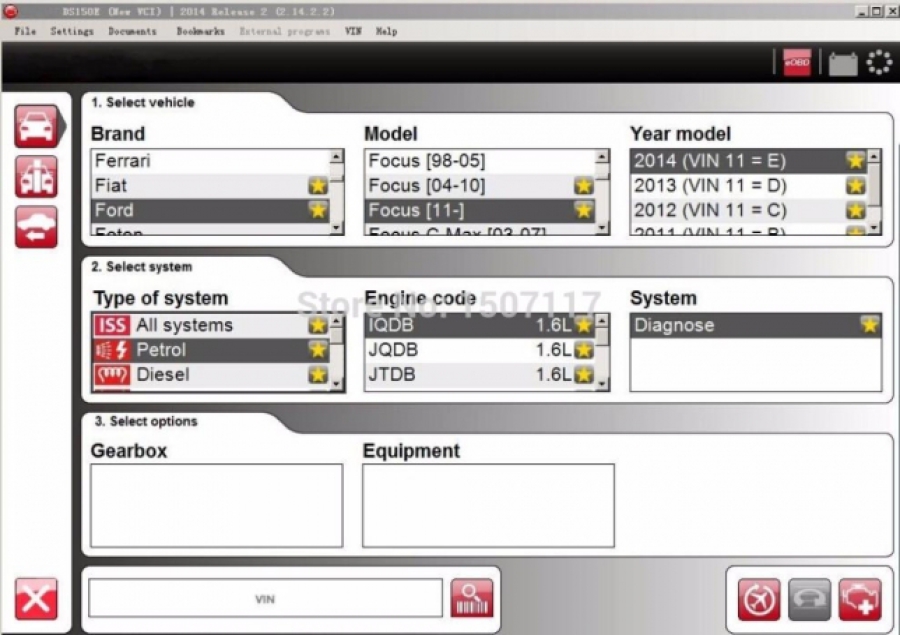The height and width of the screenshot is (635, 900).
Task: Click the VIN input field
Action: point(265,599)
